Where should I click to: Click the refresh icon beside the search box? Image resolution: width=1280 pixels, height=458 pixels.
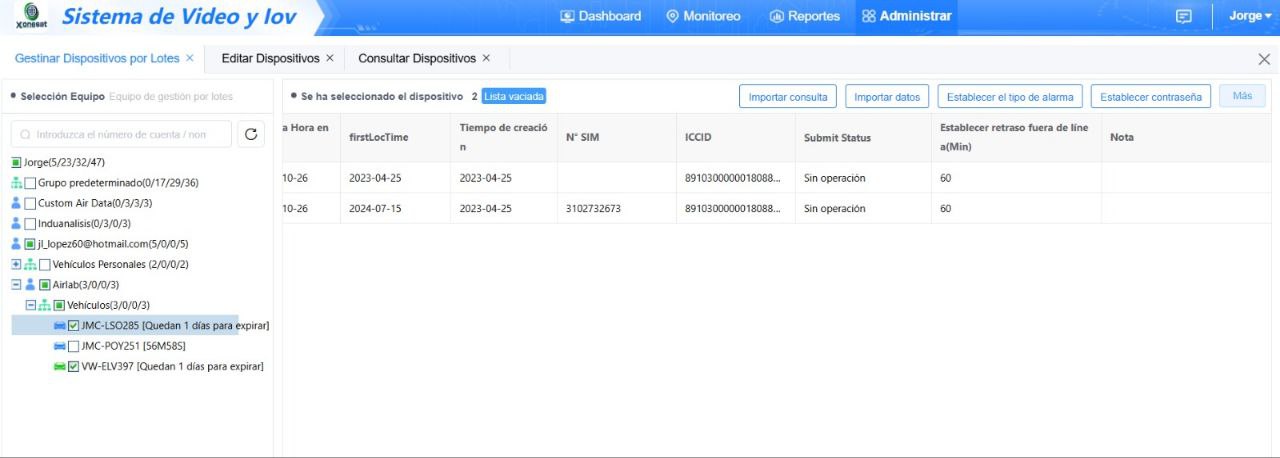pos(253,134)
